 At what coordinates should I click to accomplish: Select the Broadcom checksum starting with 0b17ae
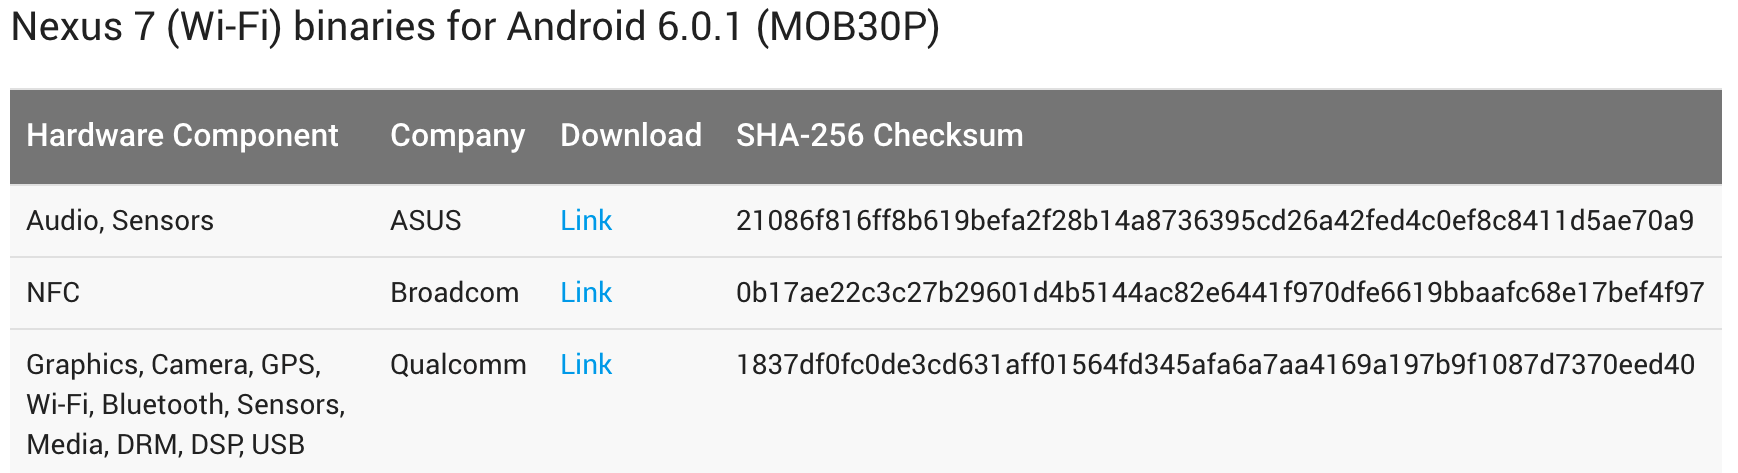click(x=1220, y=292)
